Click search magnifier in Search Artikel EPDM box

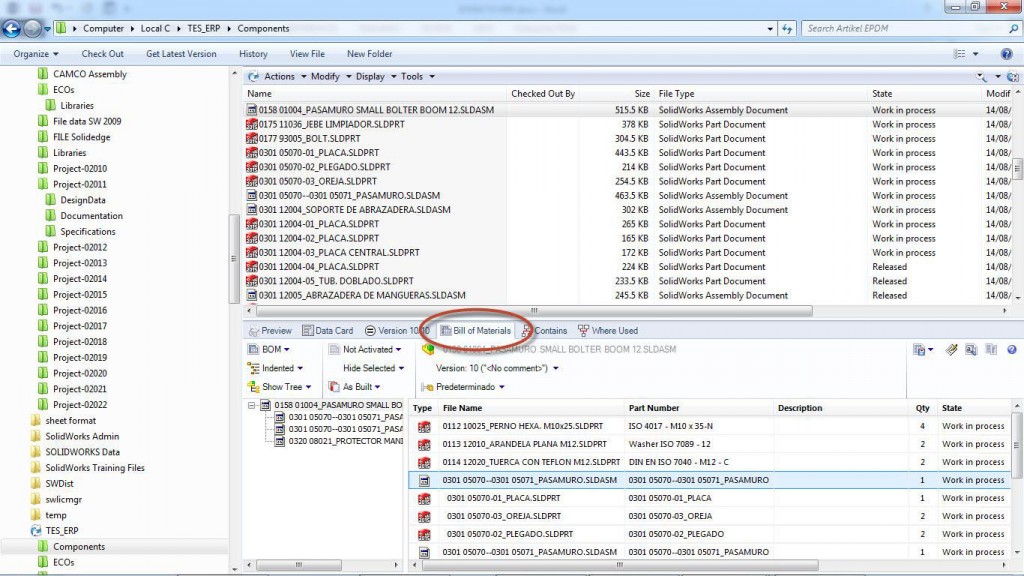tap(1013, 29)
